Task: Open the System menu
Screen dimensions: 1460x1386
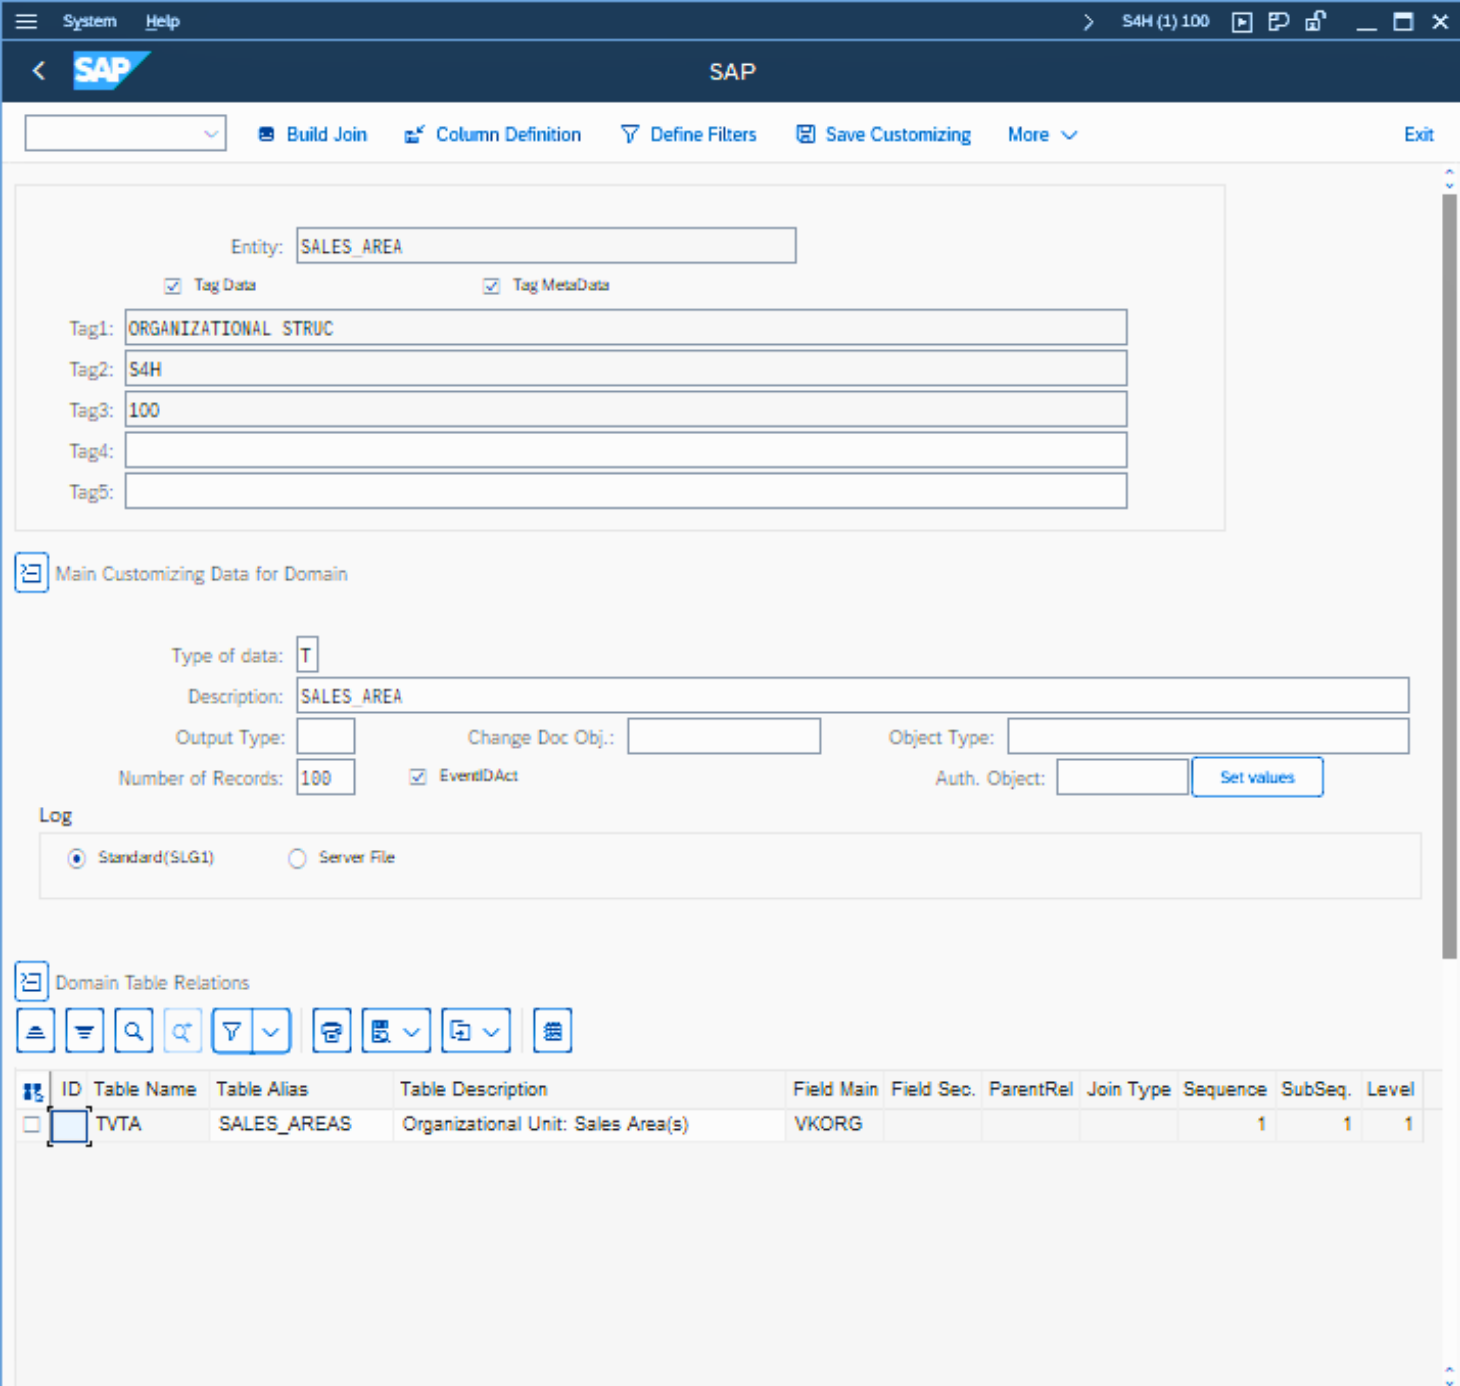Action: pyautogui.click(x=89, y=21)
